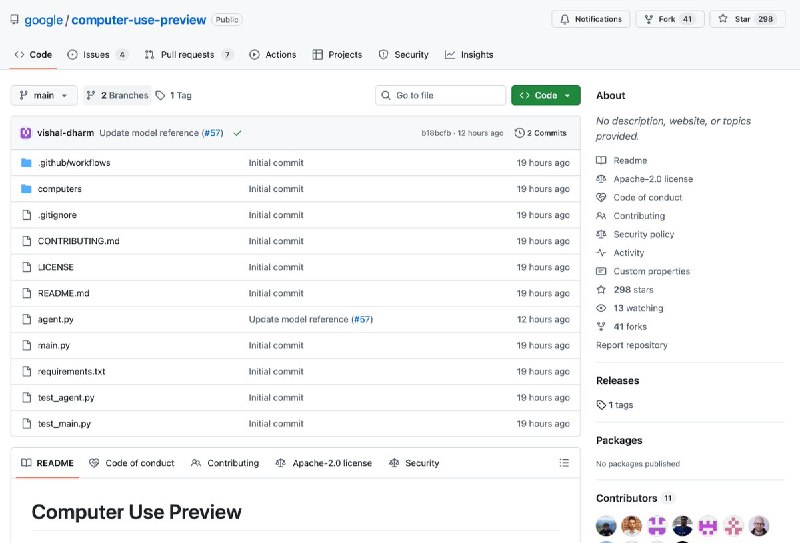Viewport: 800px width, 543px height.
Task: Focus the Go to file search field
Action: (x=440, y=95)
